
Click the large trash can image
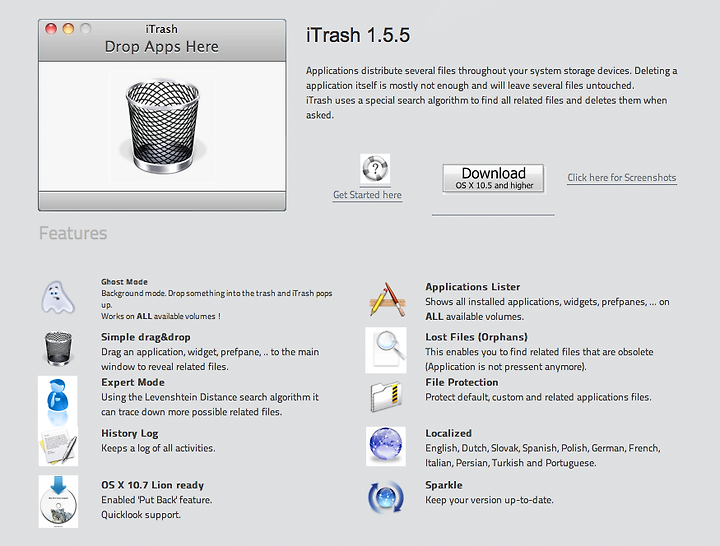tap(163, 126)
